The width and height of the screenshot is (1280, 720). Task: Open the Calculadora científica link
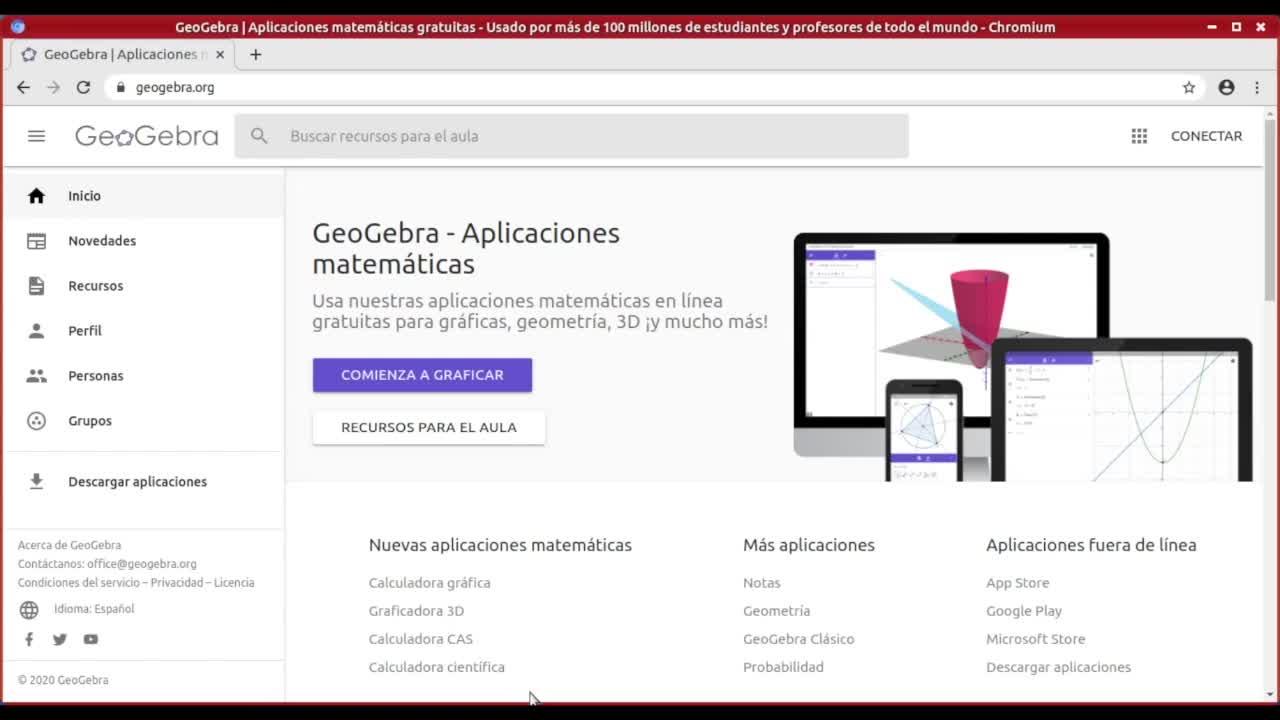436,667
